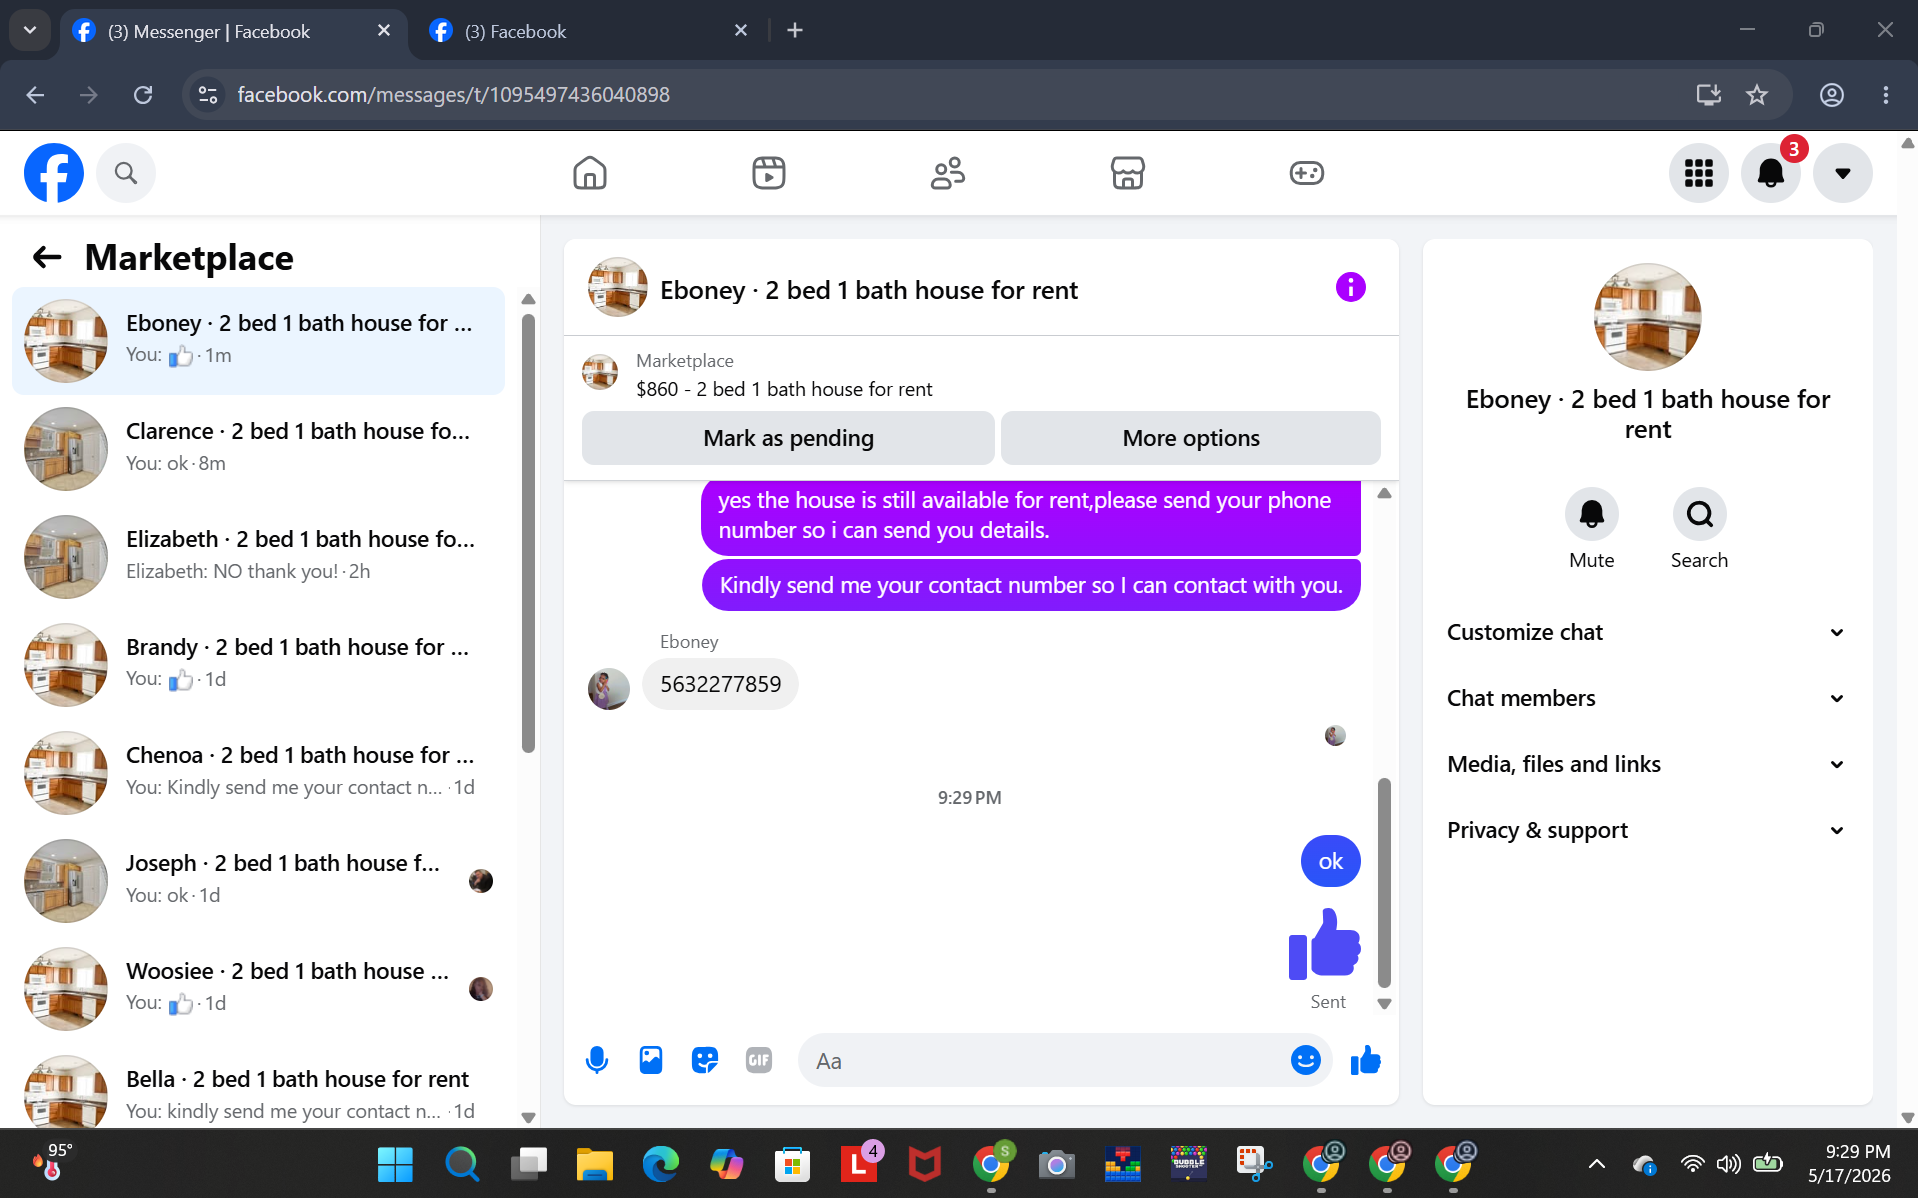The image size is (1918, 1198).
Task: Click the voice clip microphone icon
Action: [597, 1060]
